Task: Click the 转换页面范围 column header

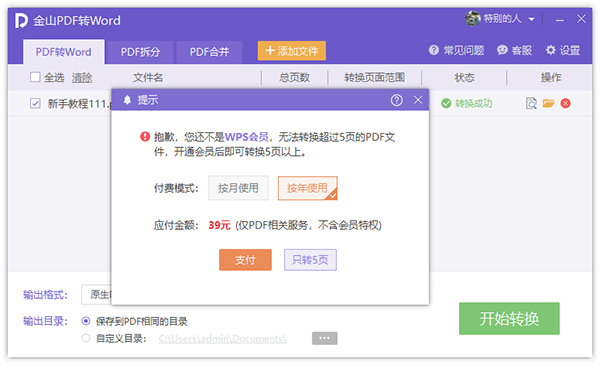Action: [x=374, y=78]
